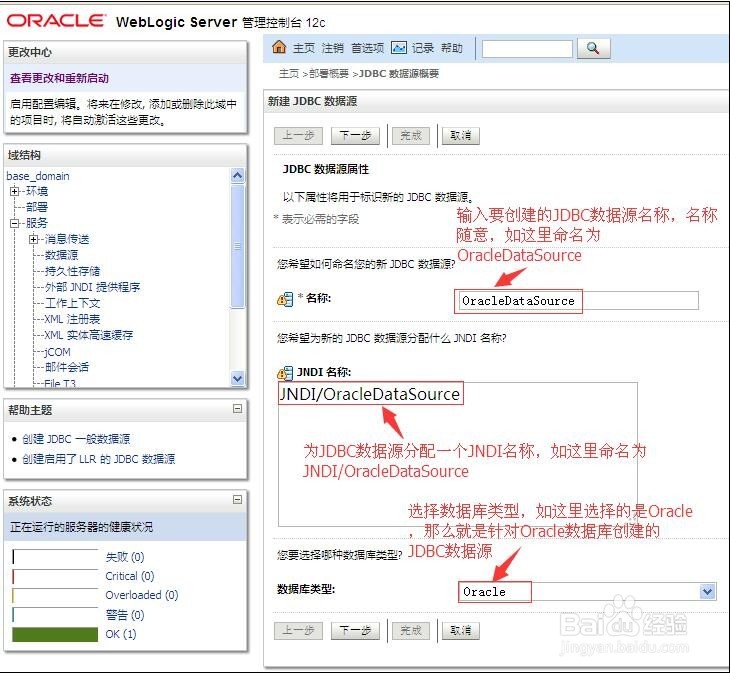The image size is (730, 673).
Task: Collapse the 服务 tree node
Action: coord(14,223)
